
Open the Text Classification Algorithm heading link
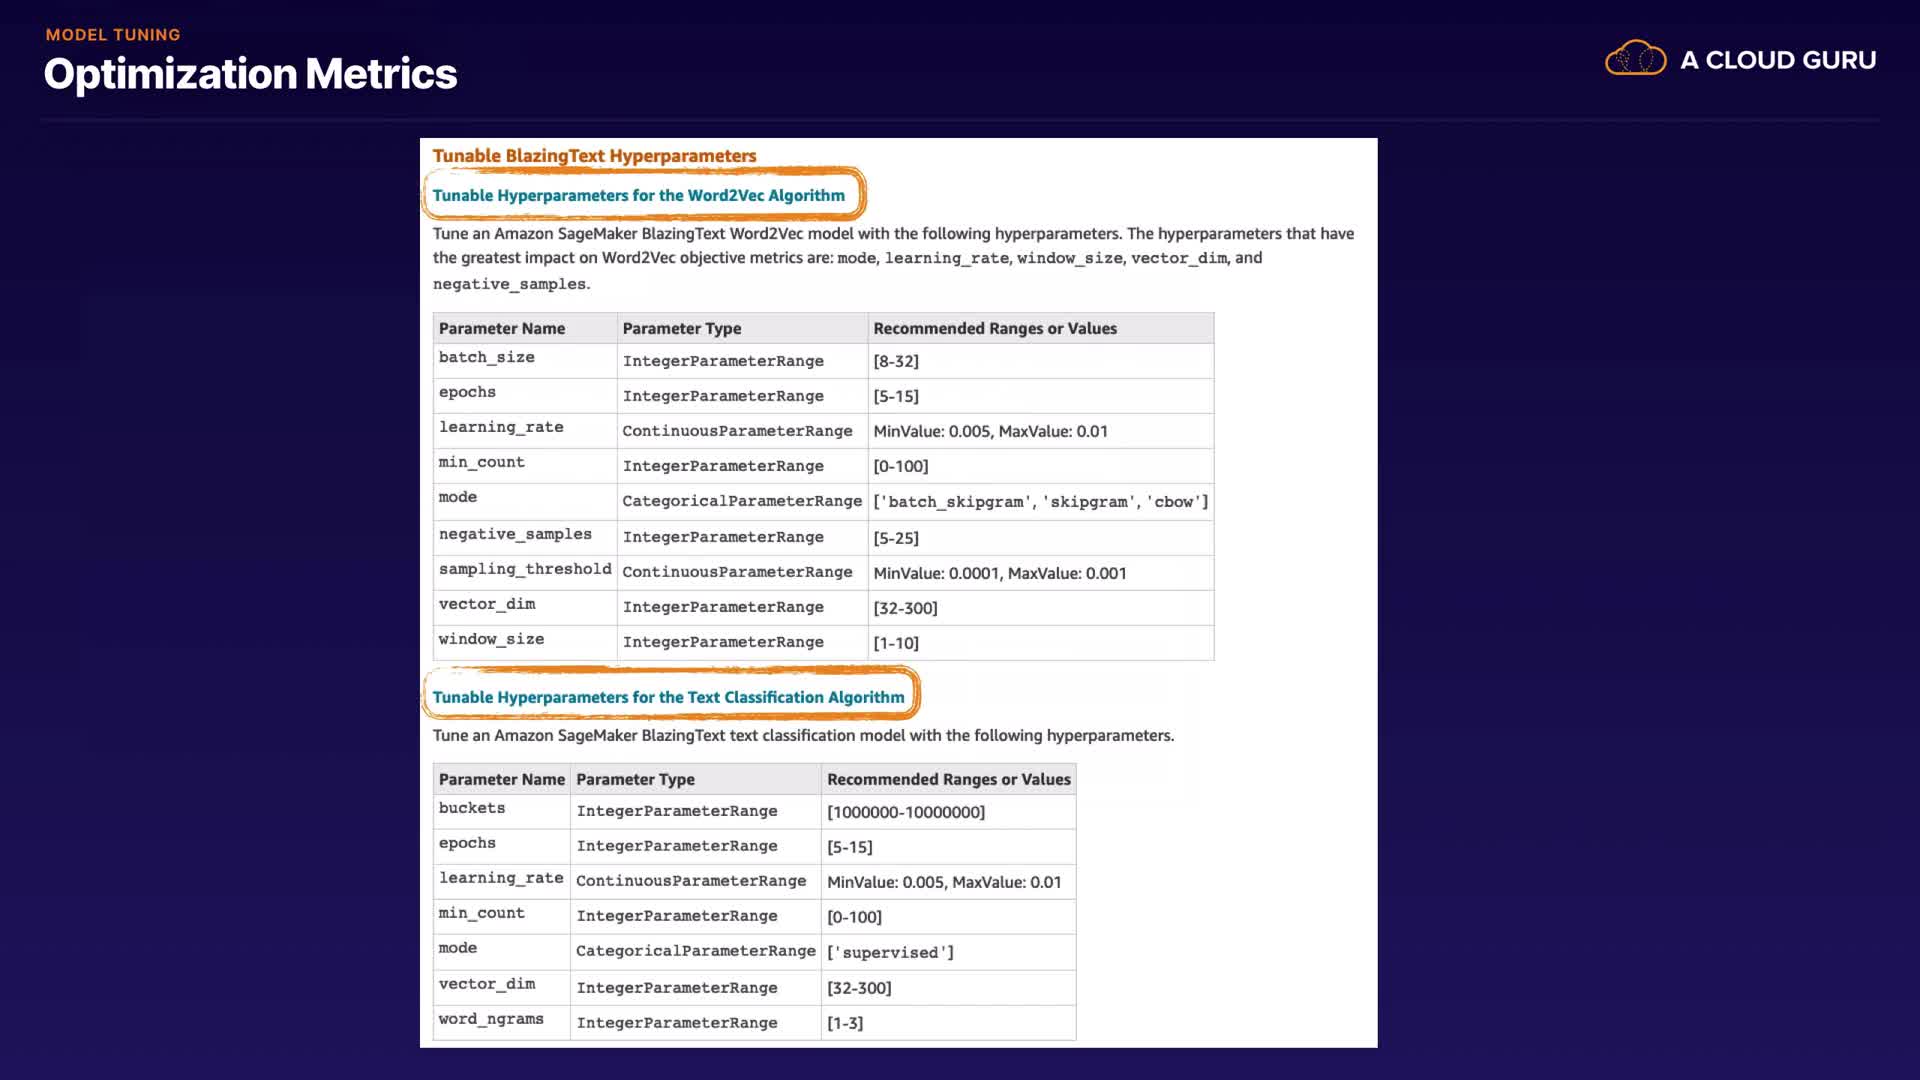(x=668, y=697)
